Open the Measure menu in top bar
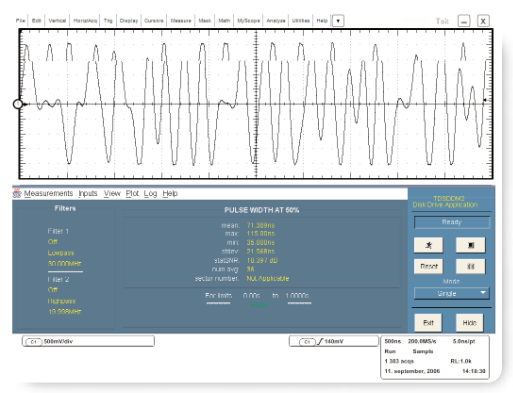Image resolution: width=513 pixels, height=393 pixels. (x=181, y=21)
